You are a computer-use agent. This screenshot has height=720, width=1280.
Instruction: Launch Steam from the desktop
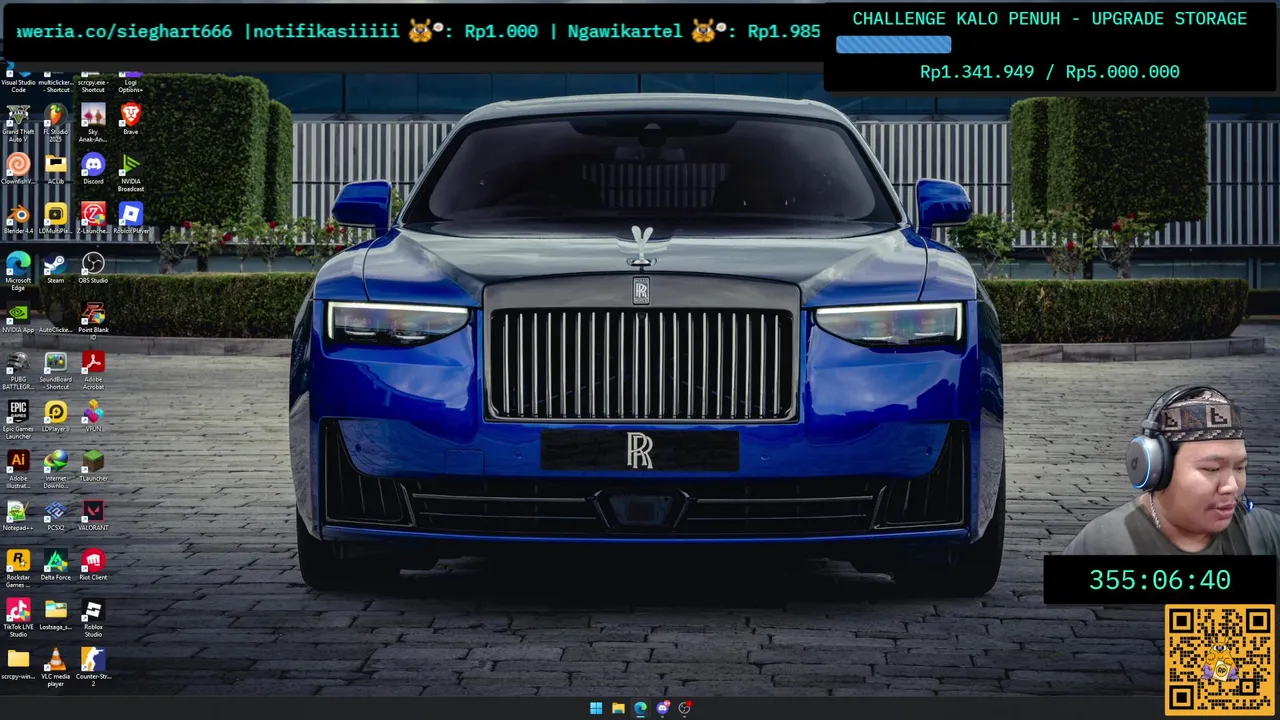[55, 267]
